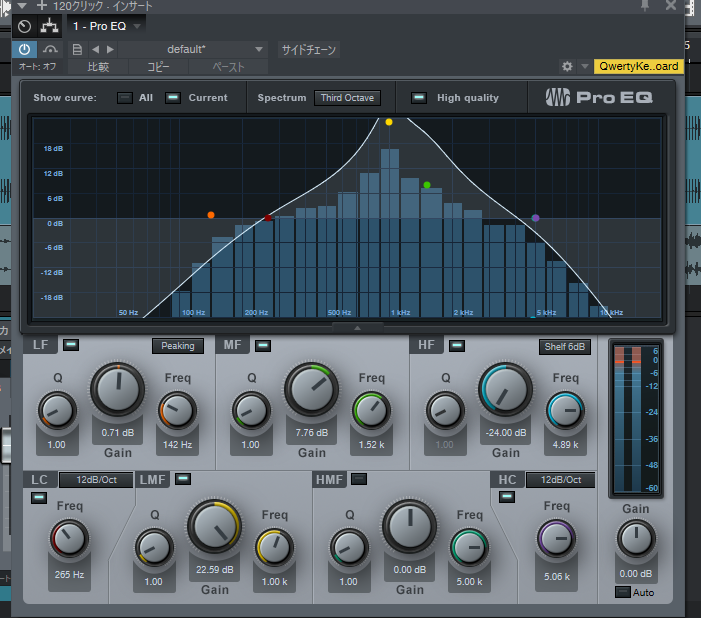Open the default preset dropdown
This screenshot has width=701, height=618.
click(193, 49)
